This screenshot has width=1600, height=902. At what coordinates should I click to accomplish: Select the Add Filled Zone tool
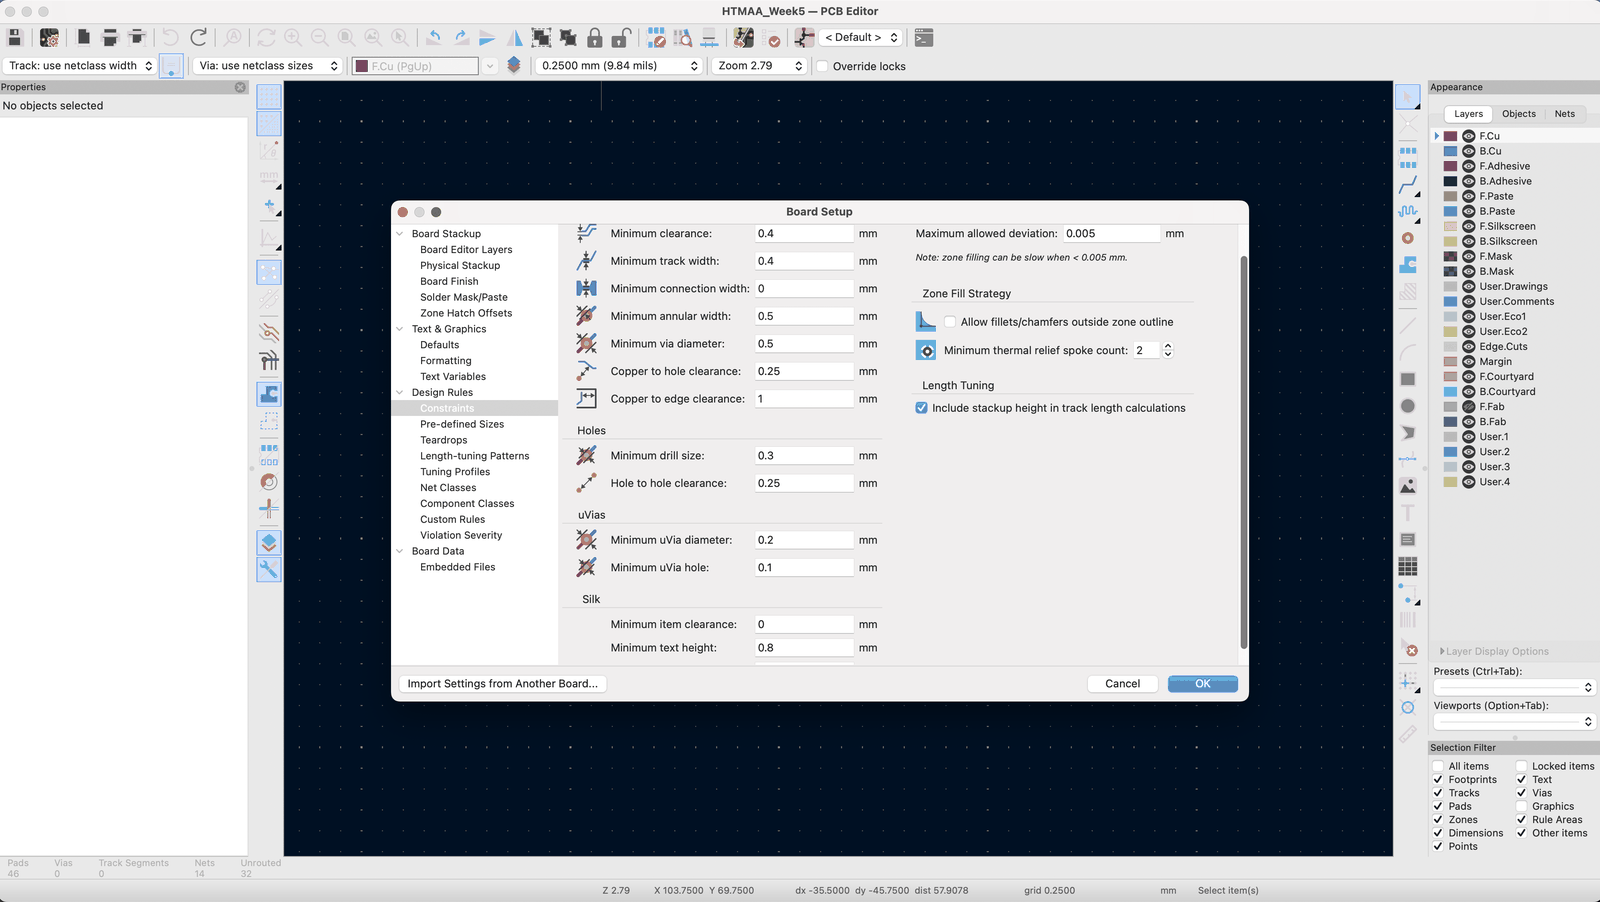1408,265
